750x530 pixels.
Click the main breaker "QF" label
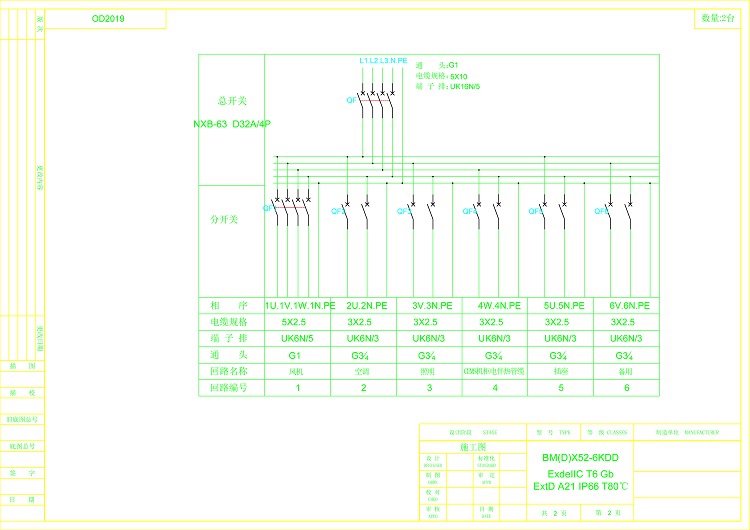click(x=351, y=100)
